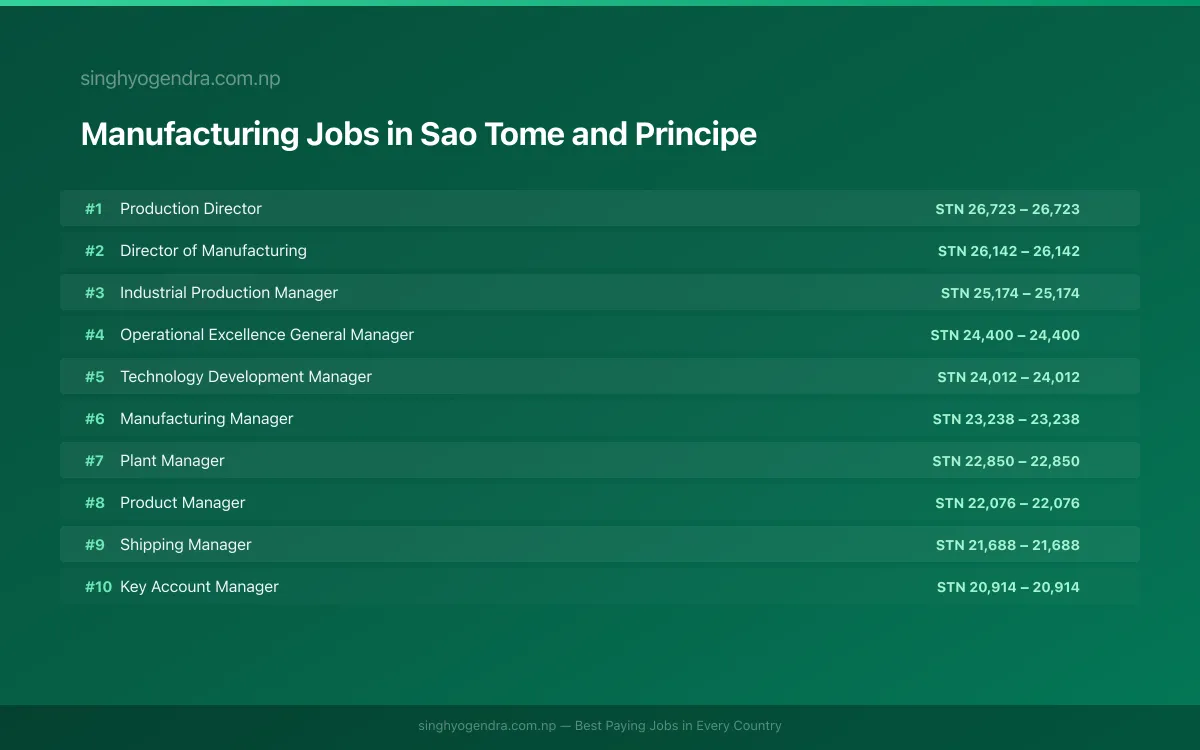Image resolution: width=1200 pixels, height=750 pixels.
Task: Click footer text Best Paying Jobs in Every Country
Action: [x=678, y=726]
